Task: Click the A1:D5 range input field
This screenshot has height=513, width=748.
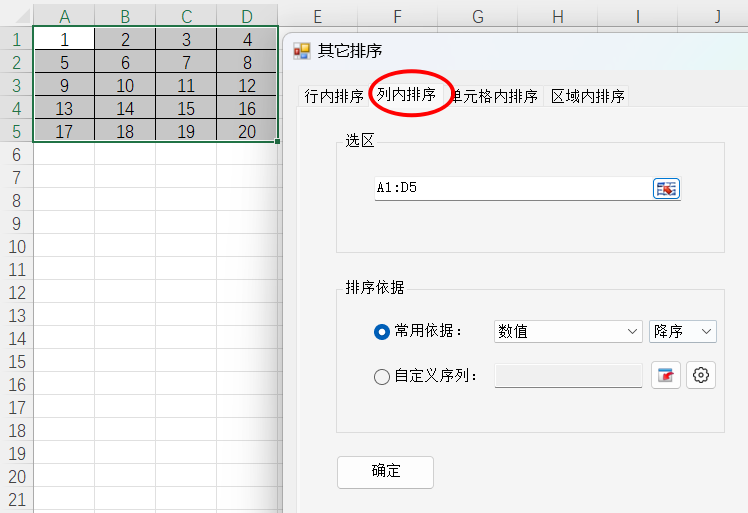Action: (x=513, y=188)
